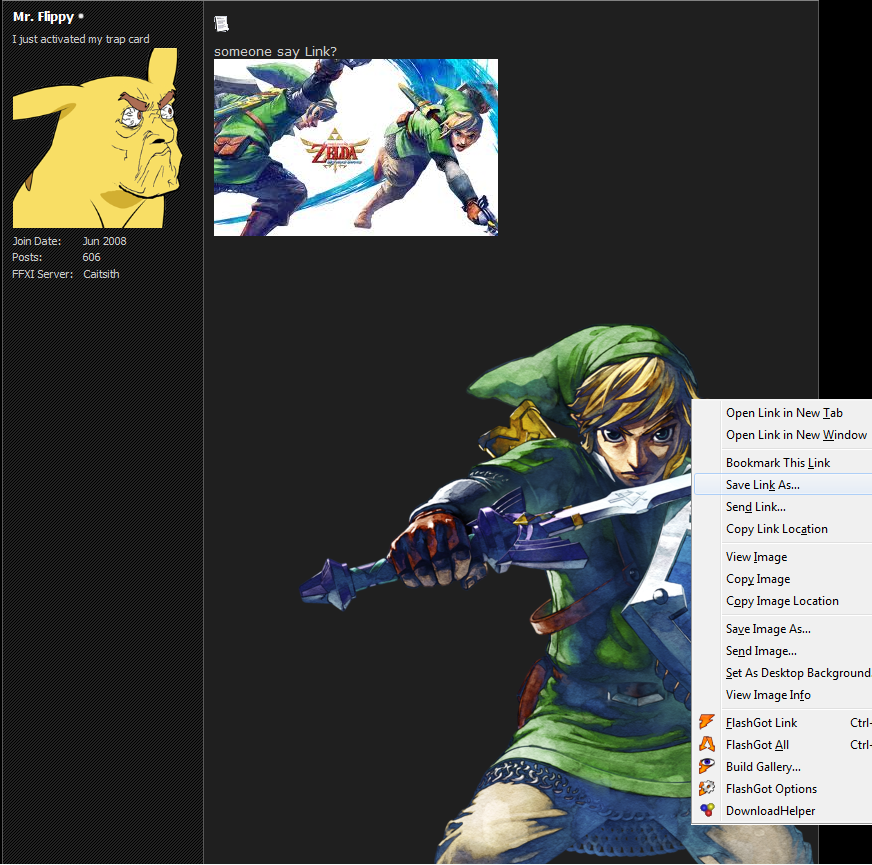The width and height of the screenshot is (872, 865).
Task: Choose Open Link in New Window
Action: pos(783,435)
